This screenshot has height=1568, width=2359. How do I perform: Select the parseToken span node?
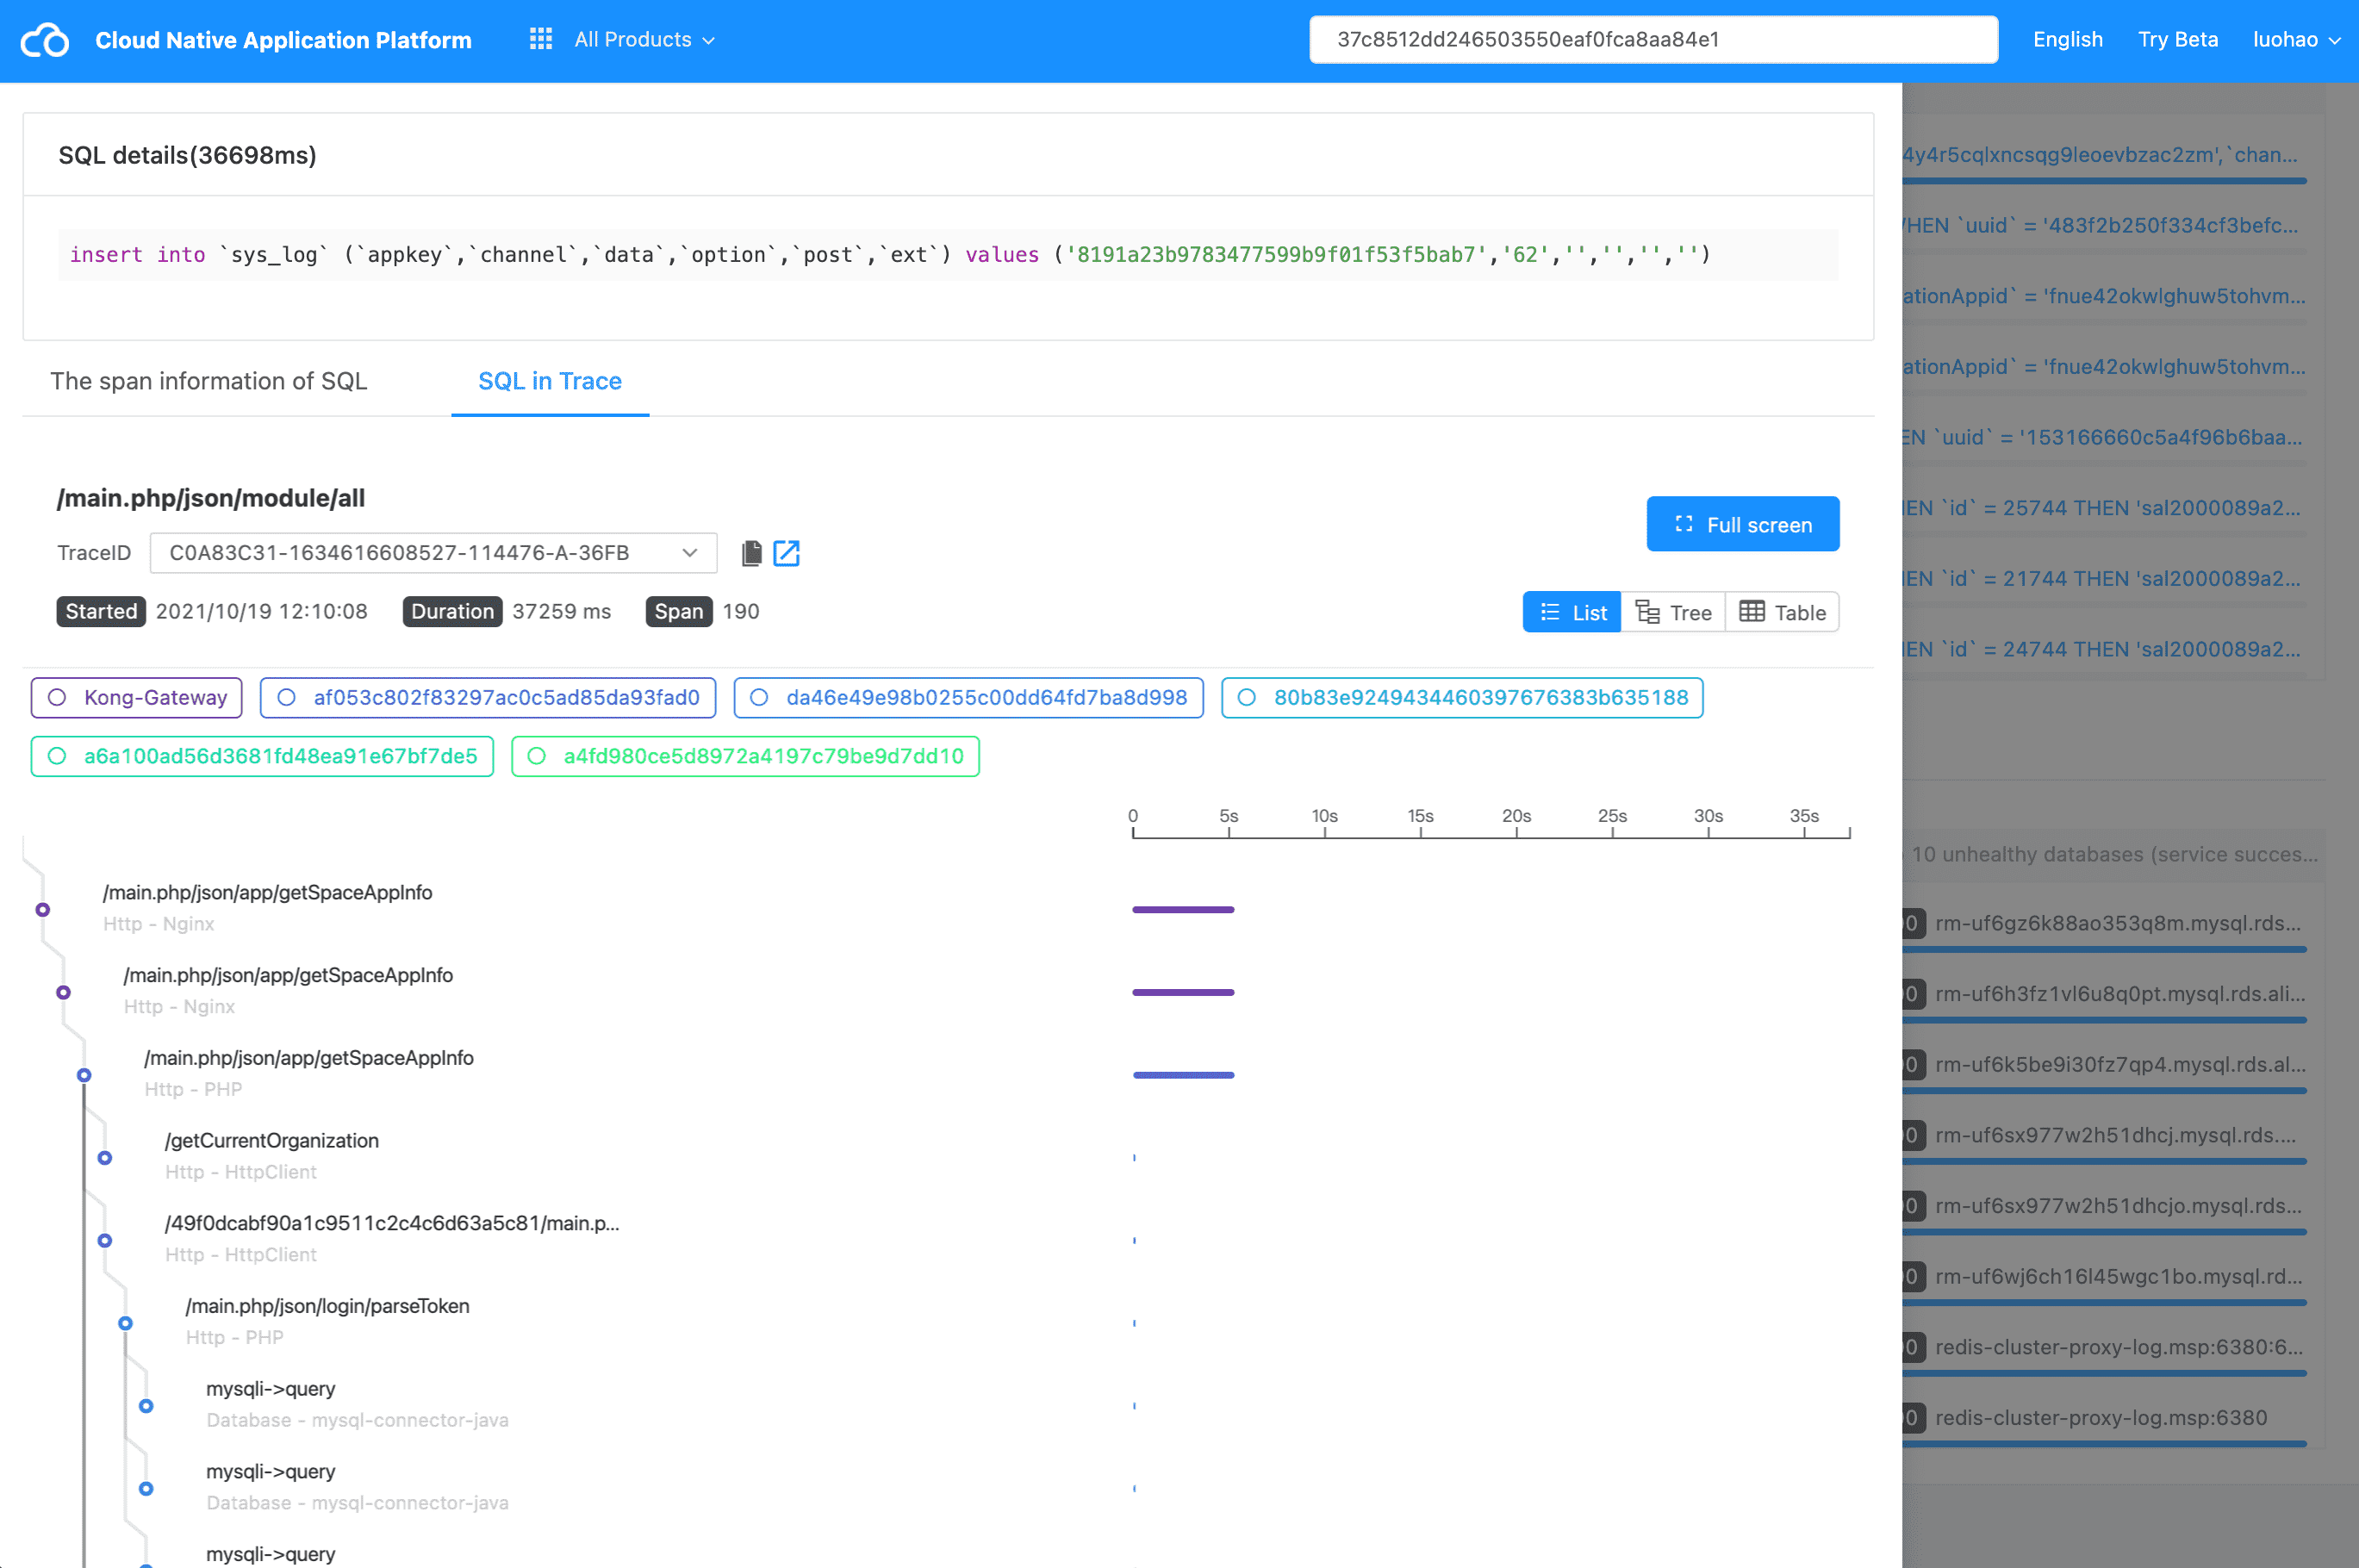[x=125, y=1323]
